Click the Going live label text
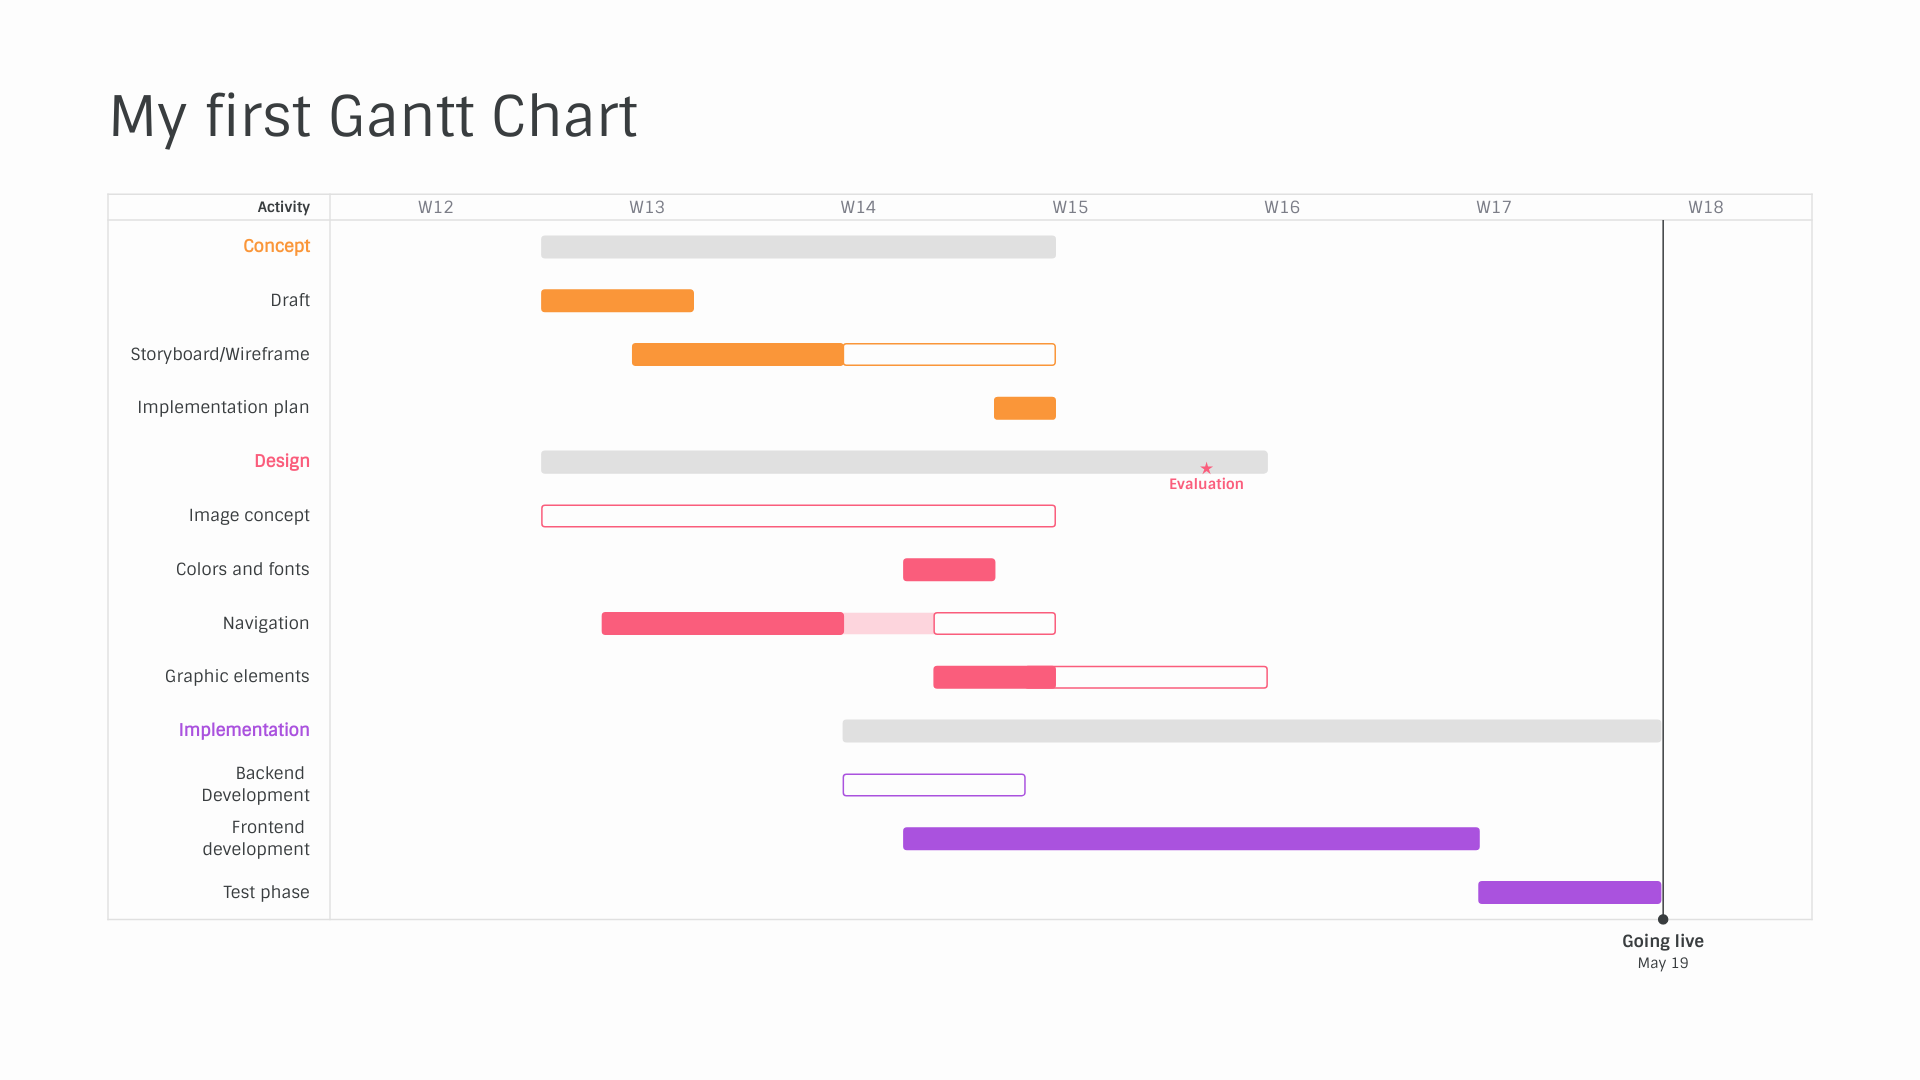 [1662, 941]
